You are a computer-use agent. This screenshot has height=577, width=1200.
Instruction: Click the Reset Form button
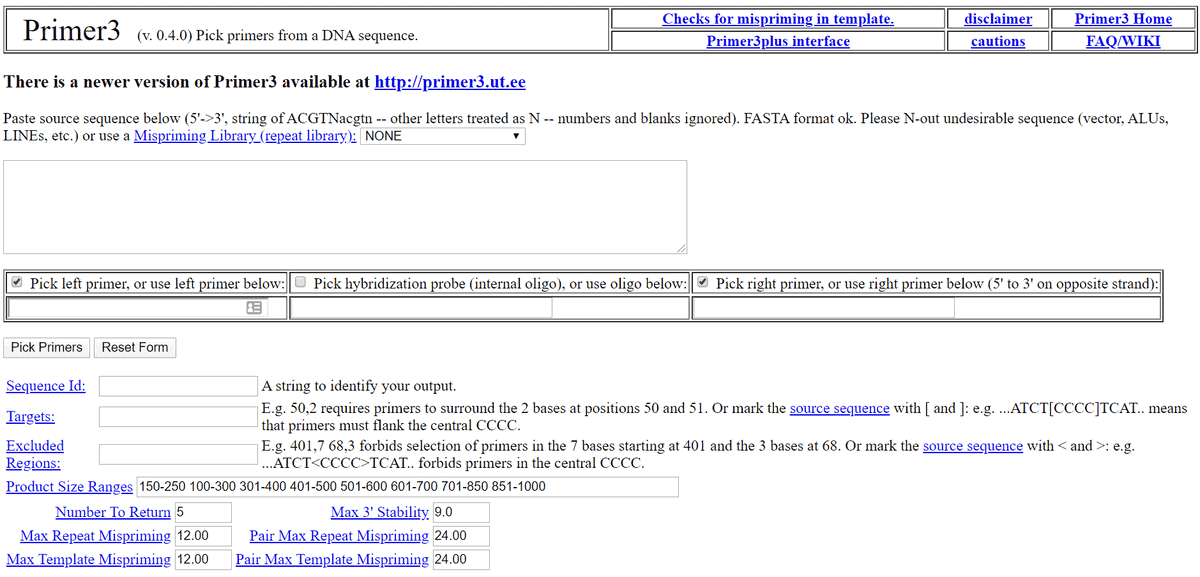[135, 347]
